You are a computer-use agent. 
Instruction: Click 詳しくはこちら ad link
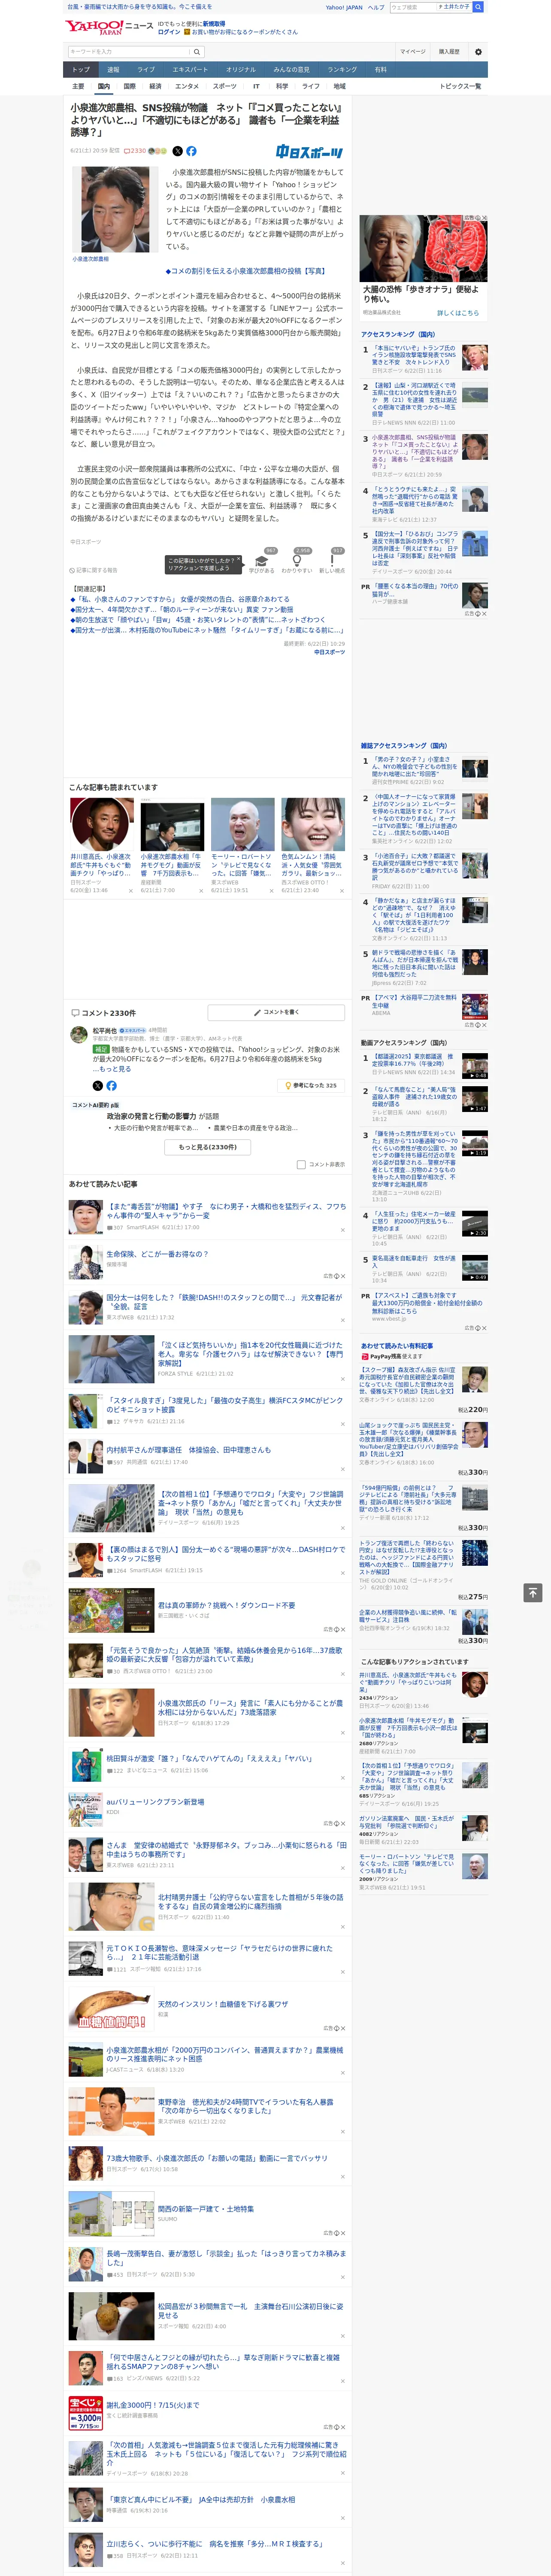458,313
